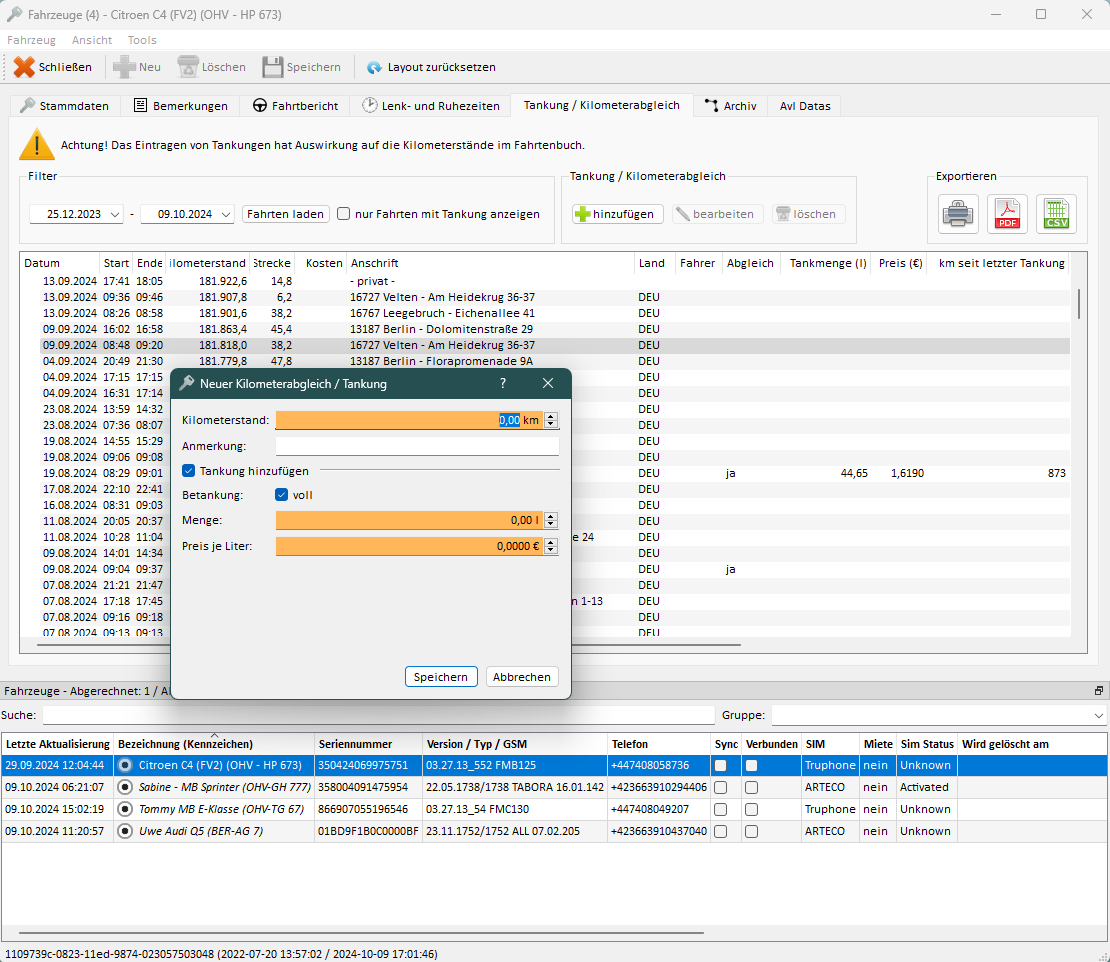Toggle the Betankung voll checkbox

[282, 494]
